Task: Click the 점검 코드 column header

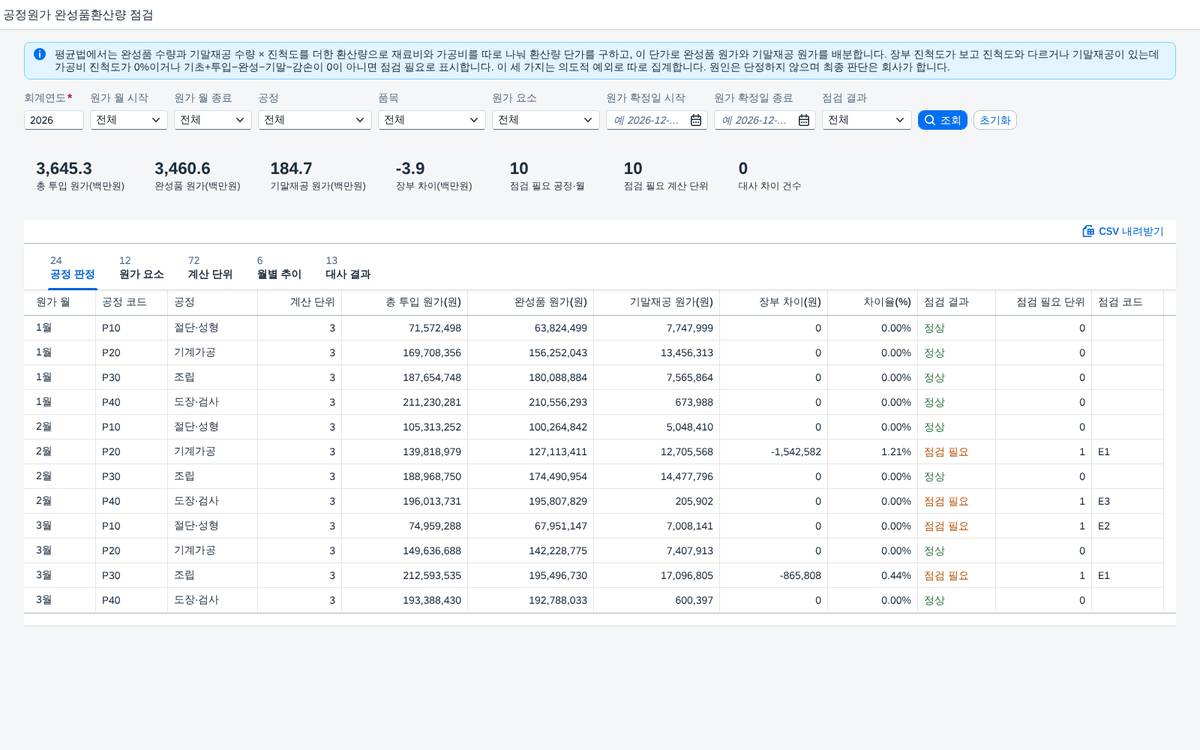Action: (1128, 302)
